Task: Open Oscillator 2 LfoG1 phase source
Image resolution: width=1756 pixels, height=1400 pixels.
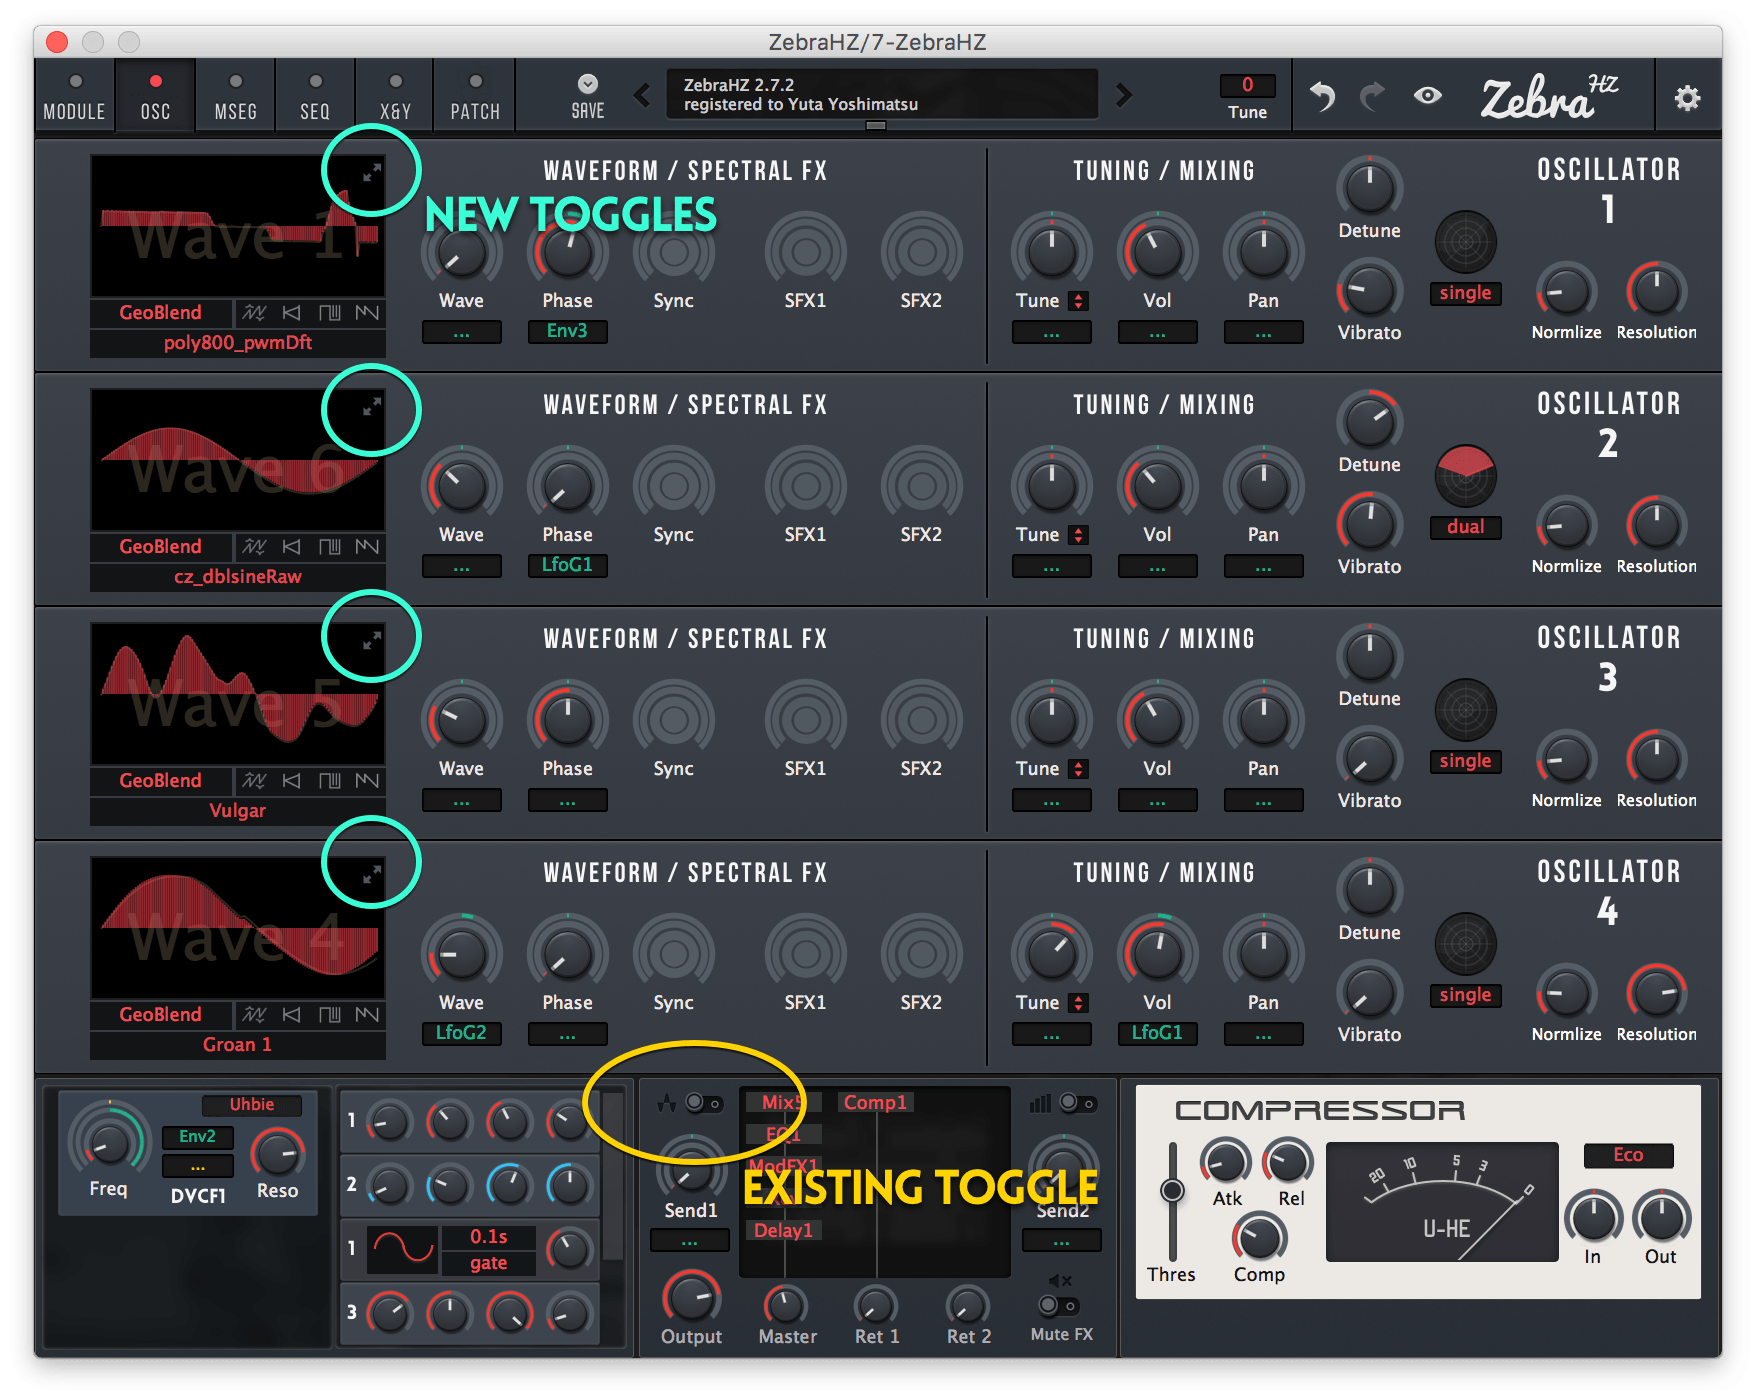Action: click(x=567, y=565)
